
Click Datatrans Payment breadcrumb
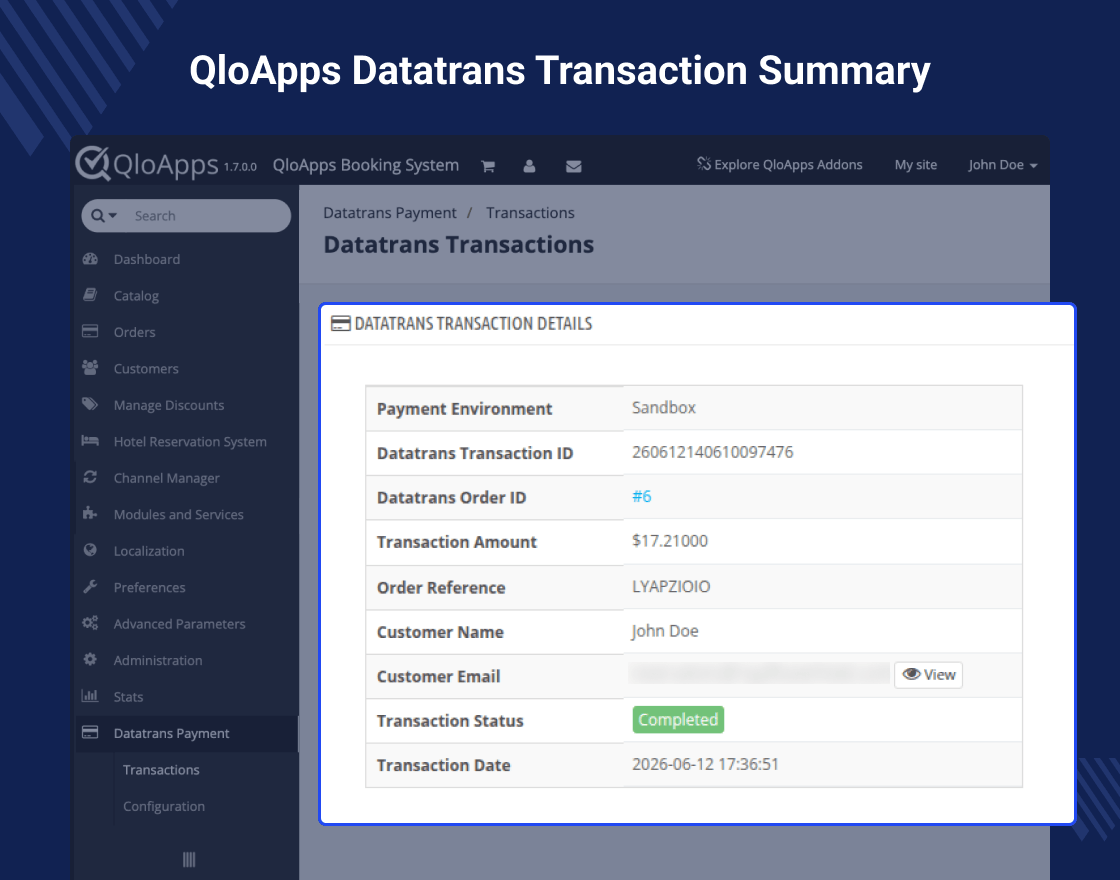pyautogui.click(x=389, y=213)
